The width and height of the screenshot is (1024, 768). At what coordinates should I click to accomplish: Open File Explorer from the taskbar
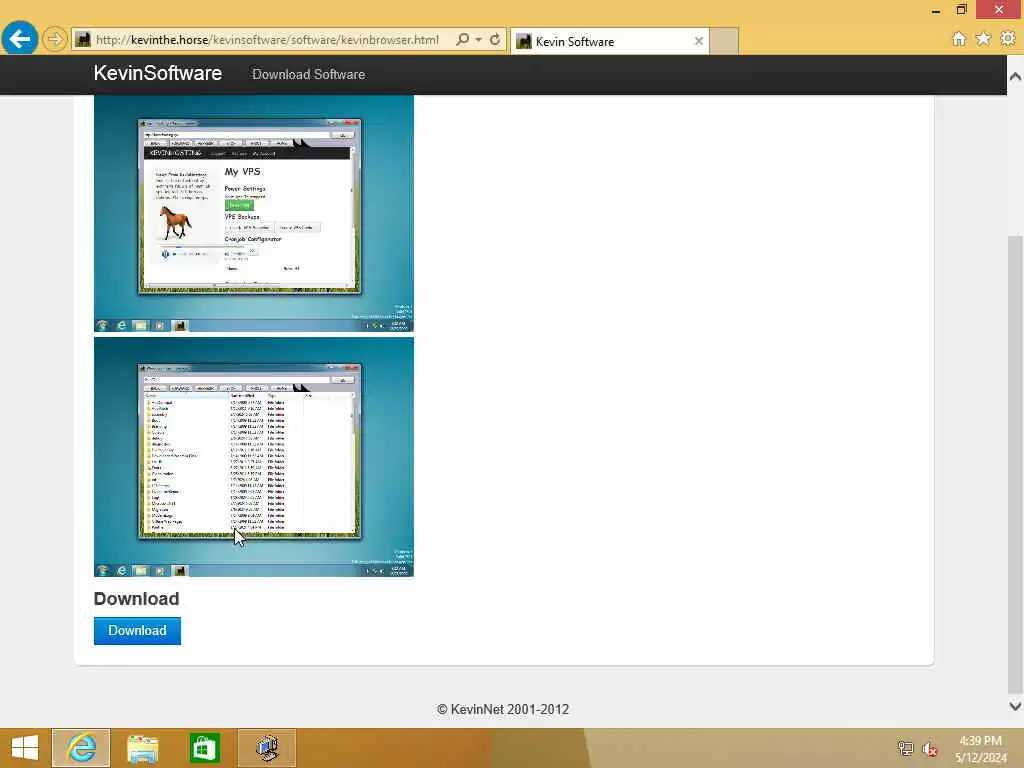click(x=142, y=748)
